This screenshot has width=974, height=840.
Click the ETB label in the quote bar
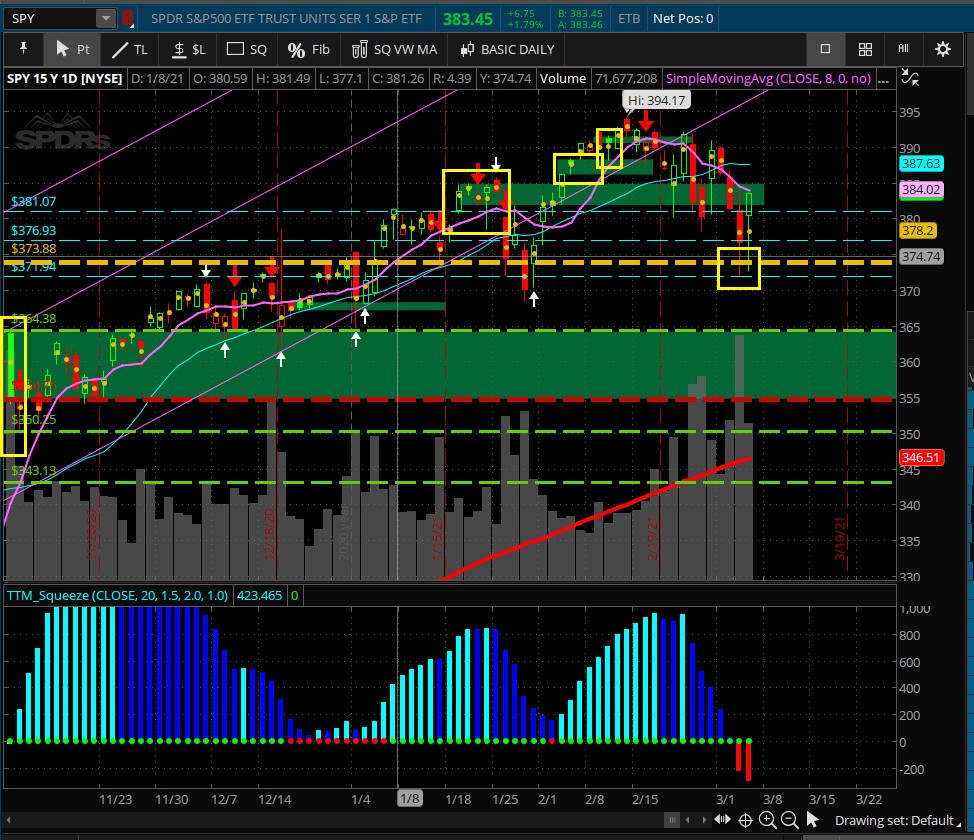[629, 19]
